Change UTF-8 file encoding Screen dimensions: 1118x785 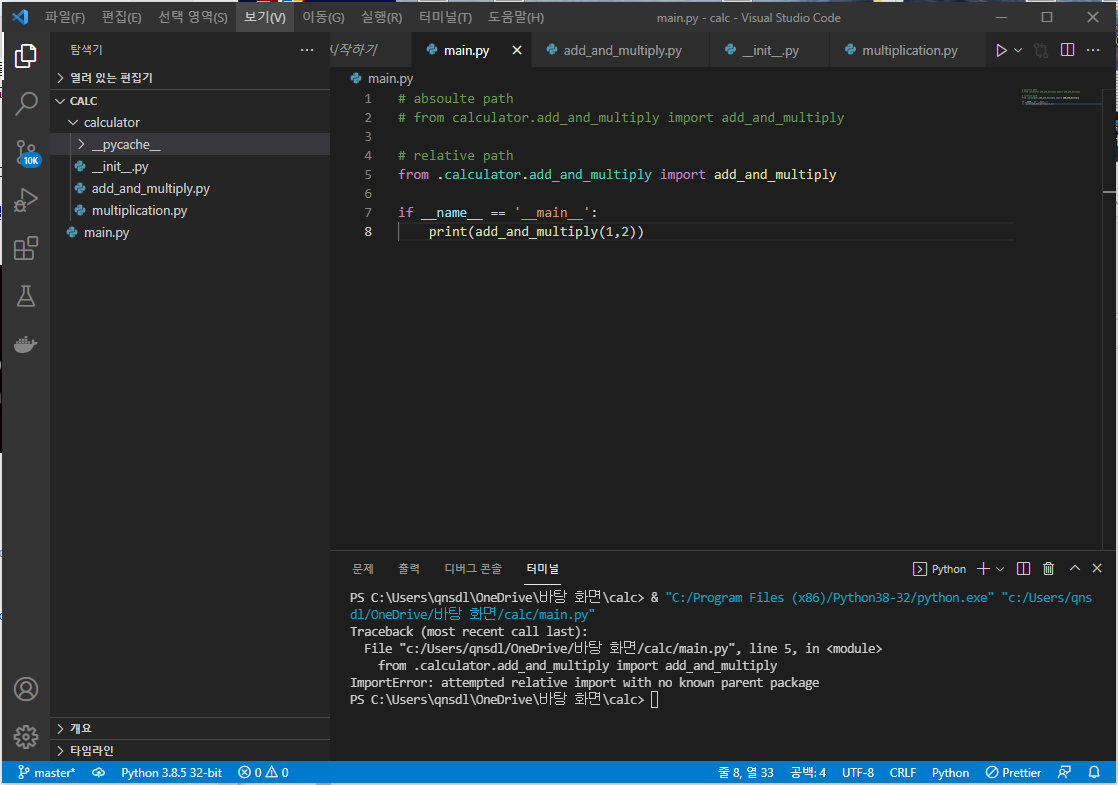(x=858, y=773)
